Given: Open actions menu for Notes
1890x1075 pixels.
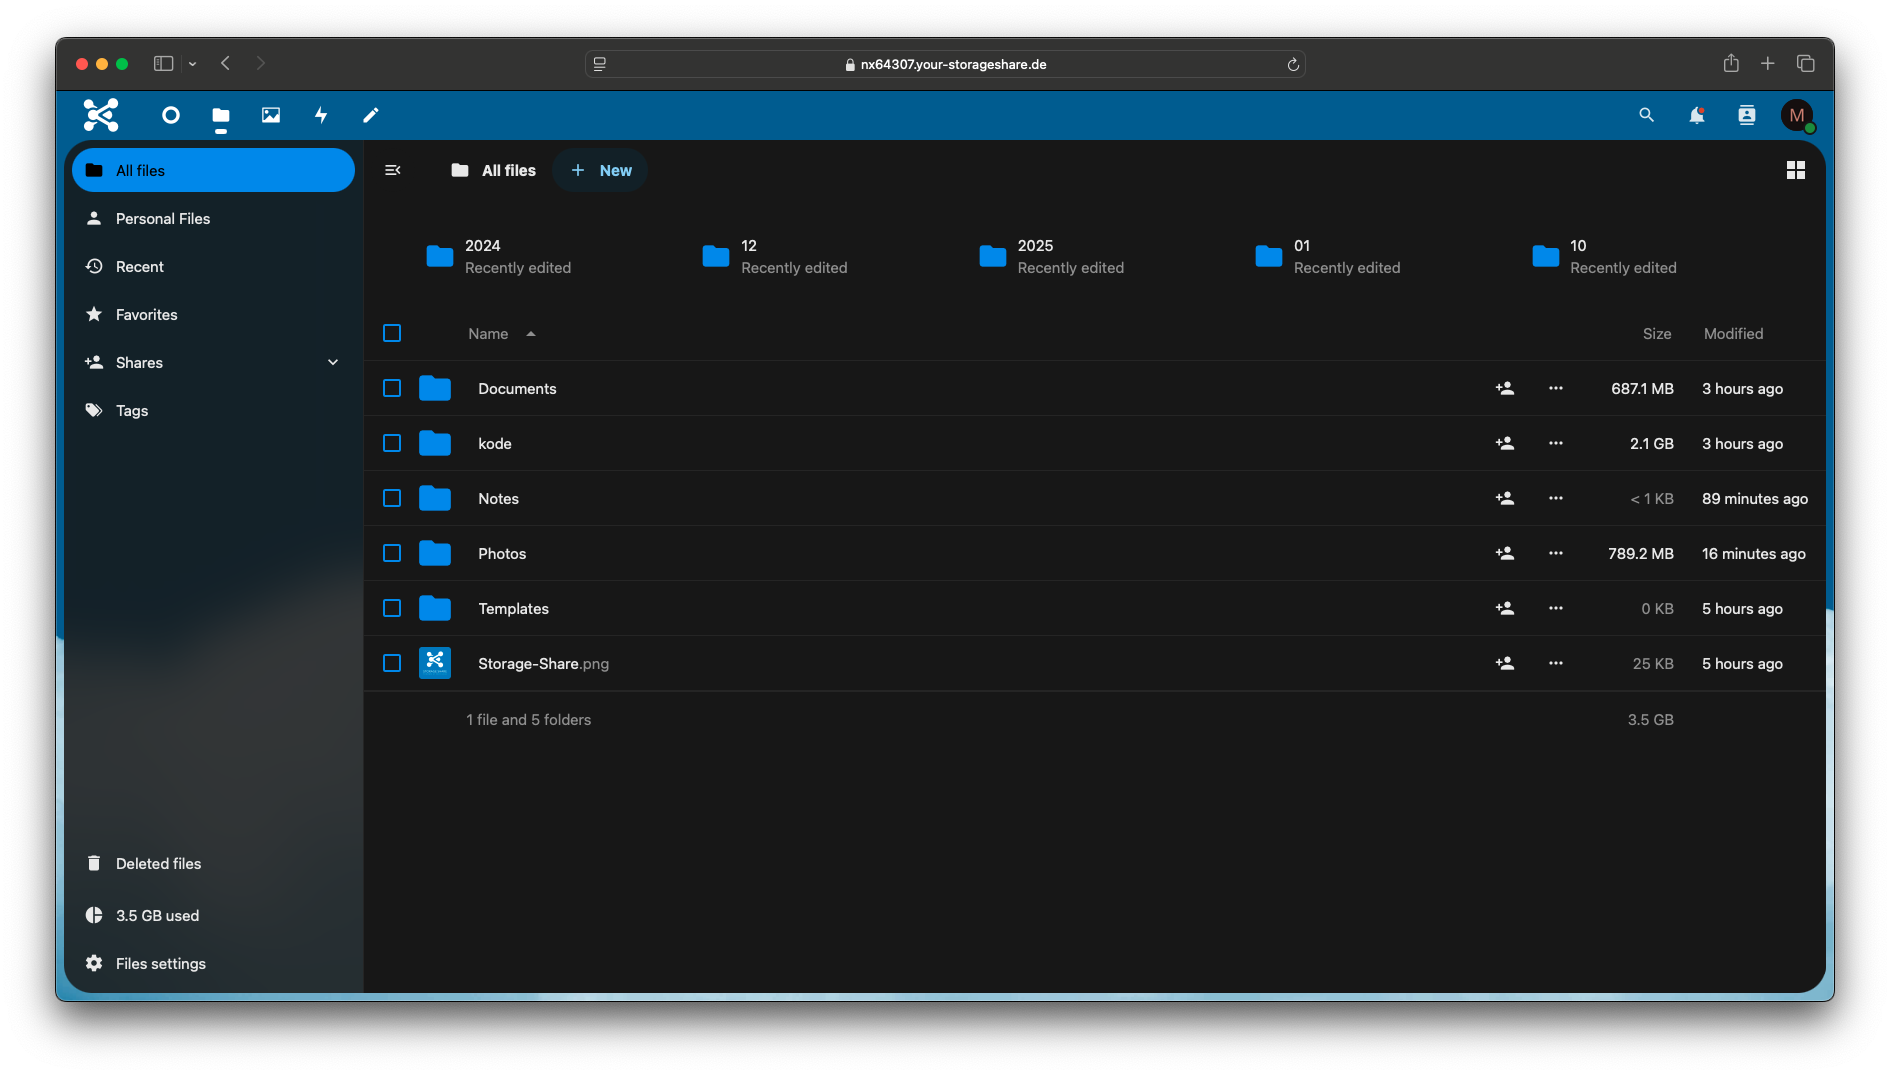Looking at the screenshot, I should click(x=1556, y=498).
